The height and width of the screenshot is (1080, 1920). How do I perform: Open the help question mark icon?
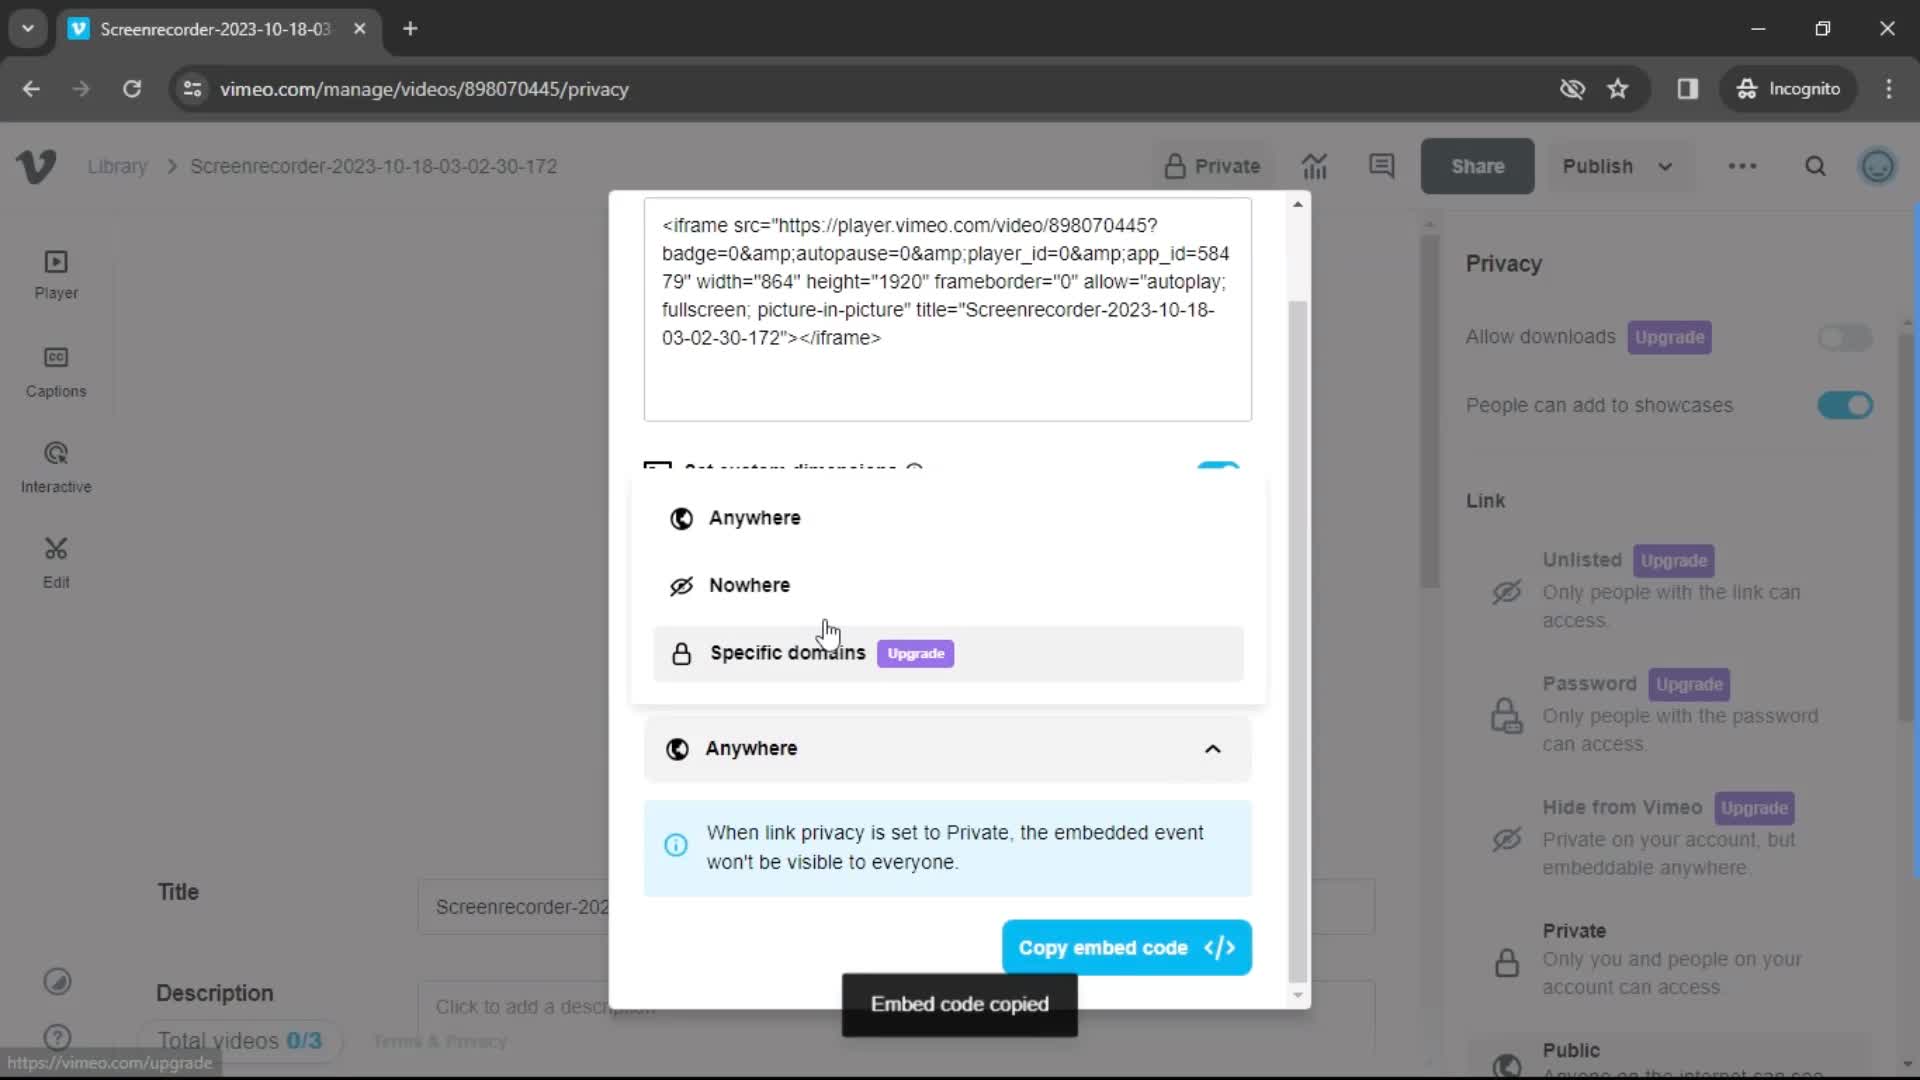(57, 1037)
